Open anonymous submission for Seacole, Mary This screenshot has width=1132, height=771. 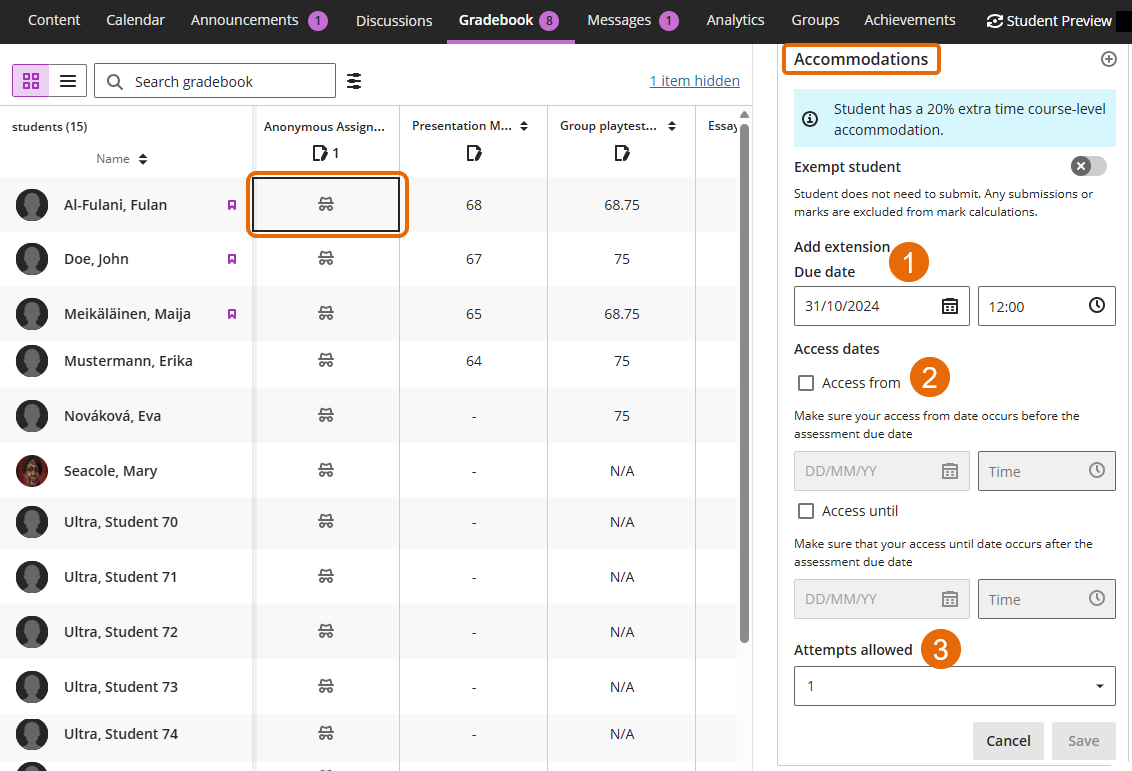coord(326,470)
